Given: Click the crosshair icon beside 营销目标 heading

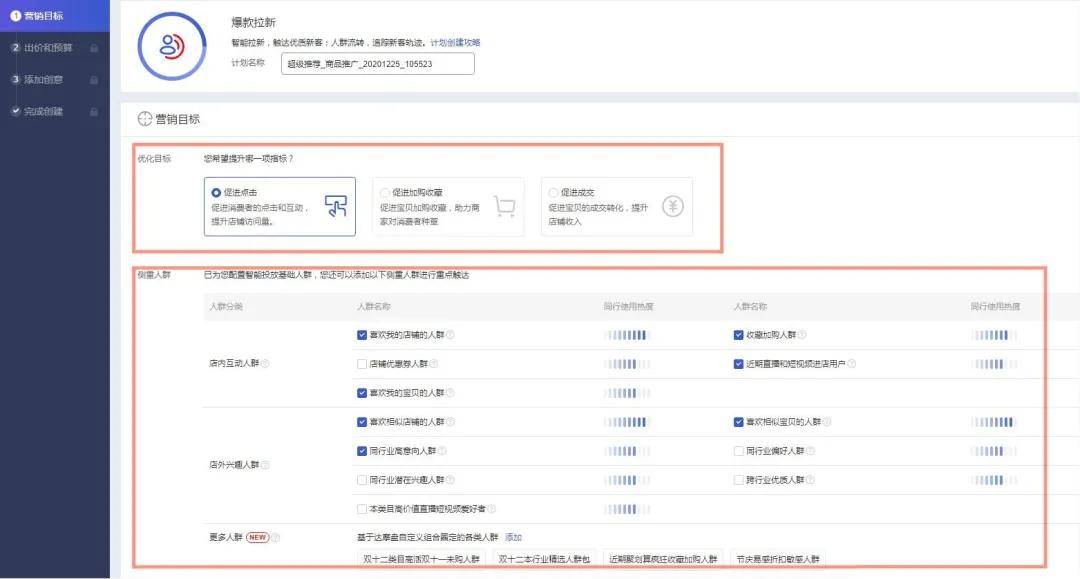Looking at the screenshot, I should point(144,119).
